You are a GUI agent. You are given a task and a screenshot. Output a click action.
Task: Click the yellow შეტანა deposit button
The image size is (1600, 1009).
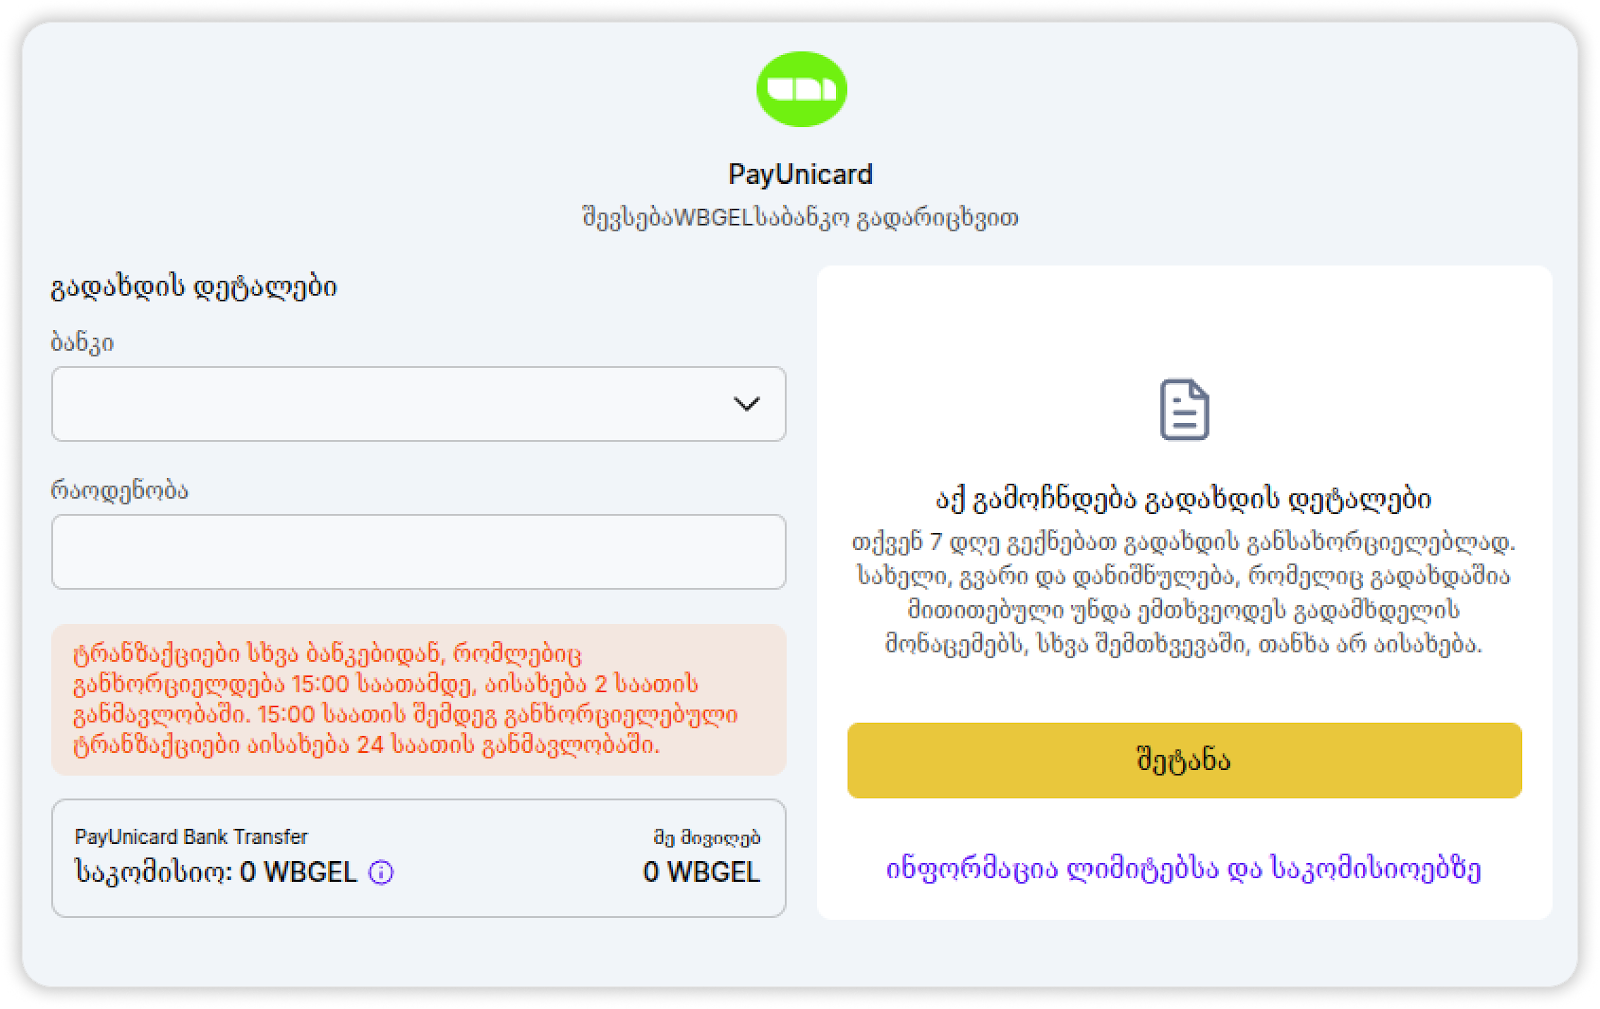tap(1184, 760)
